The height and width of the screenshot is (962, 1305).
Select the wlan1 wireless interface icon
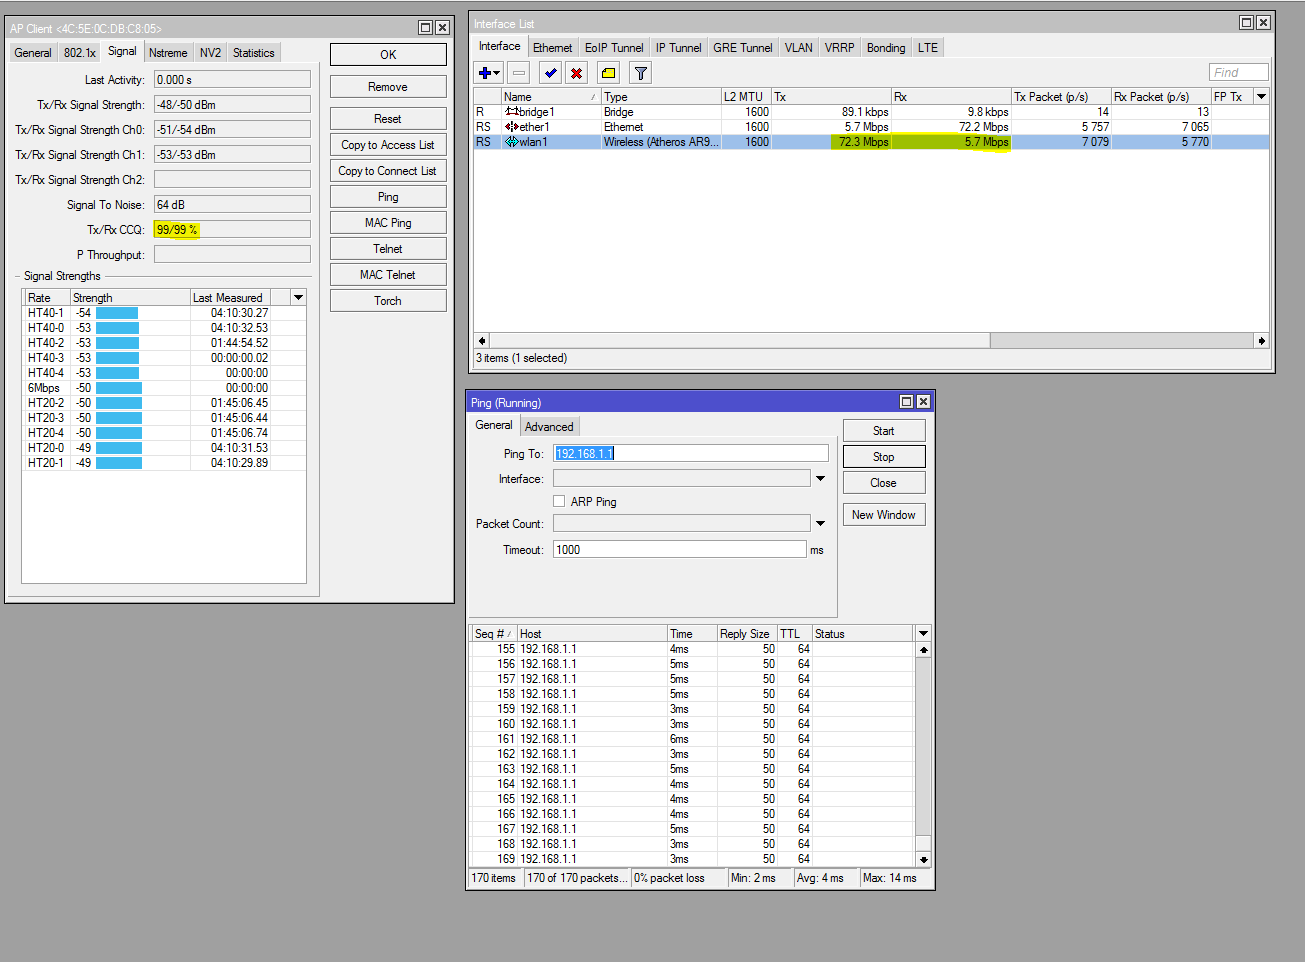point(511,142)
